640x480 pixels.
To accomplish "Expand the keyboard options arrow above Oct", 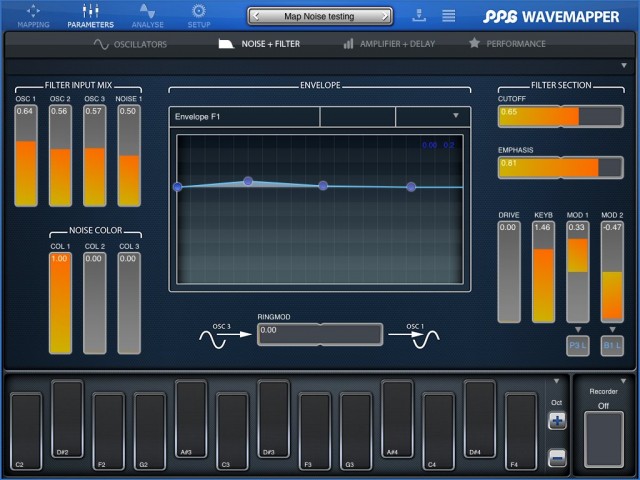I will [557, 382].
